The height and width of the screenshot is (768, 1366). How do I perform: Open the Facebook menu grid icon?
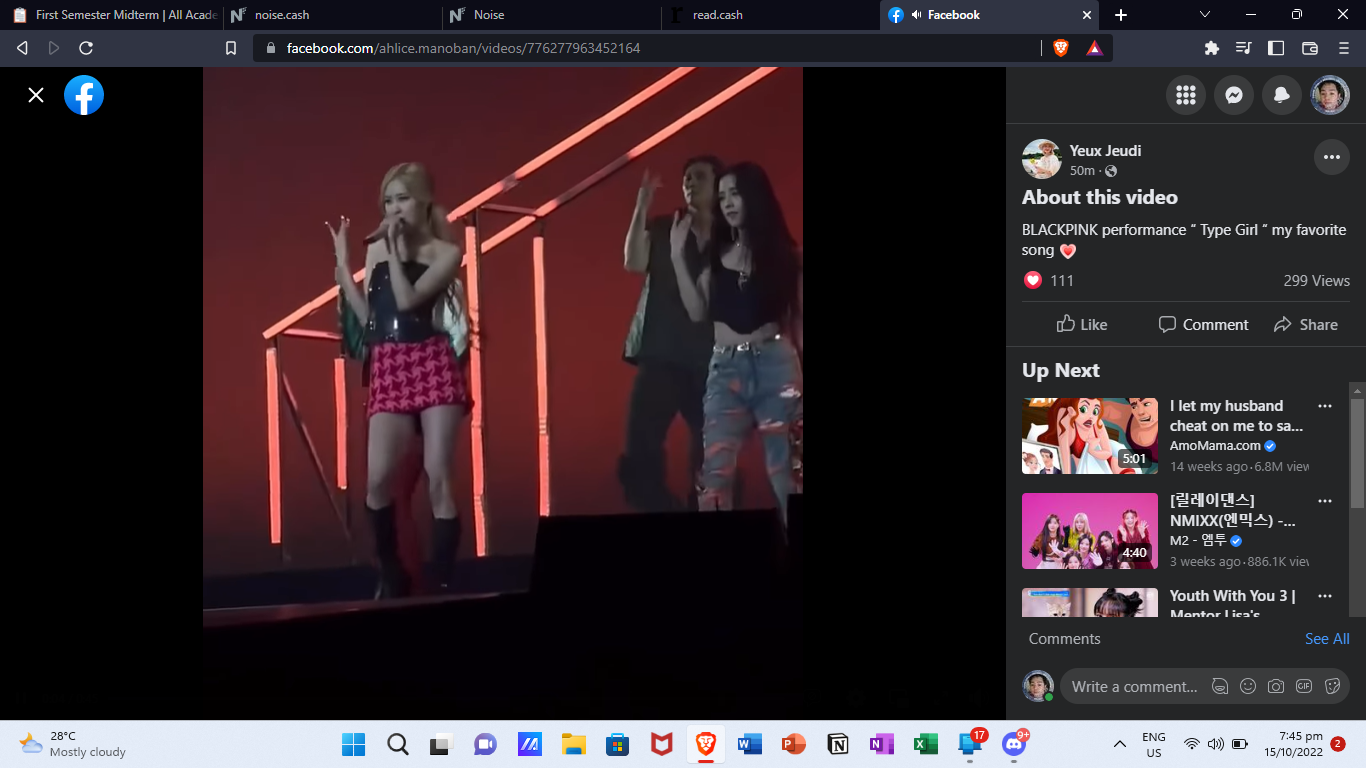coord(1186,95)
